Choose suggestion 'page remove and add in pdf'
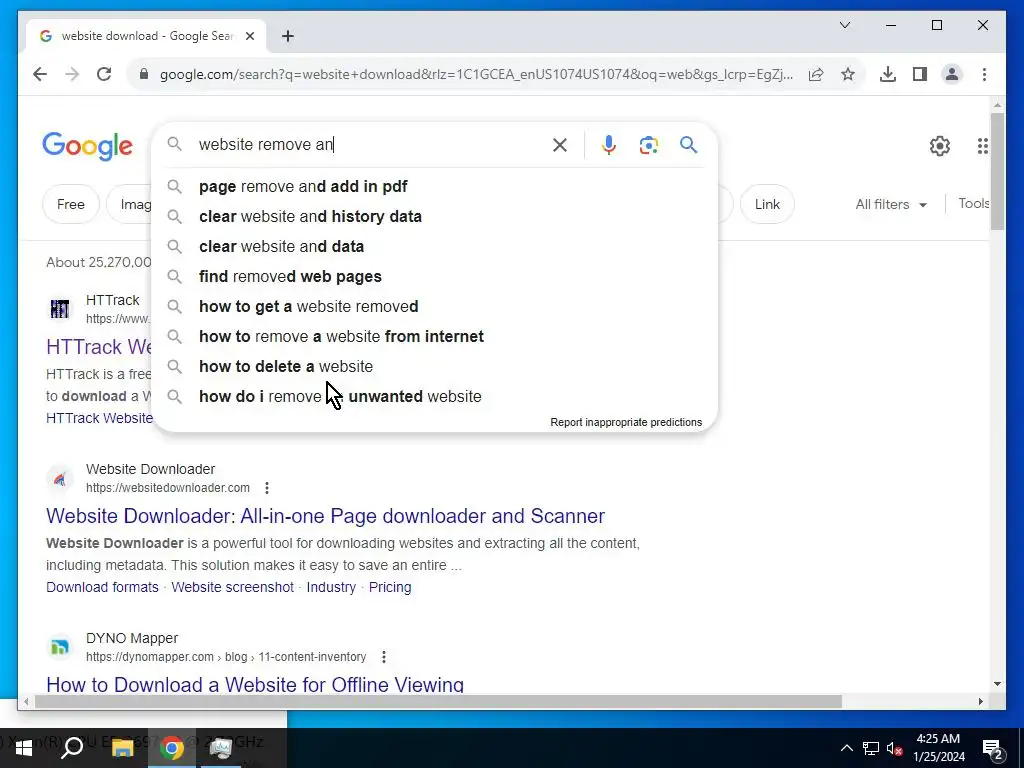The width and height of the screenshot is (1024, 768). tap(434, 187)
